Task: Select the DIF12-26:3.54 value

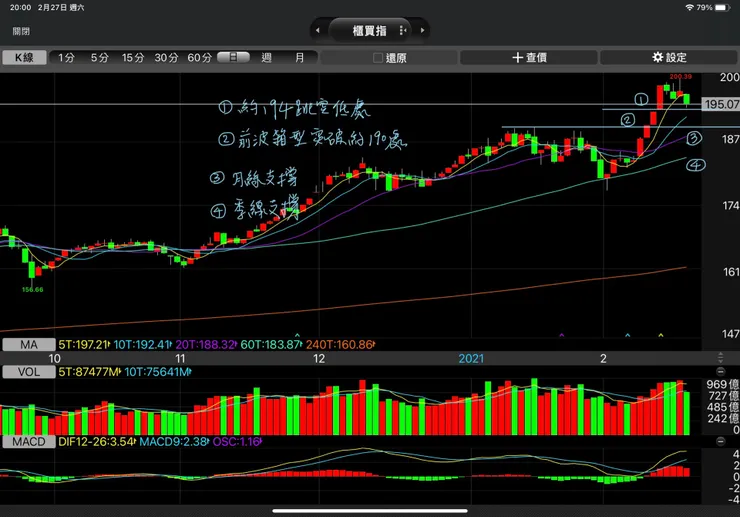Action: 97,442
